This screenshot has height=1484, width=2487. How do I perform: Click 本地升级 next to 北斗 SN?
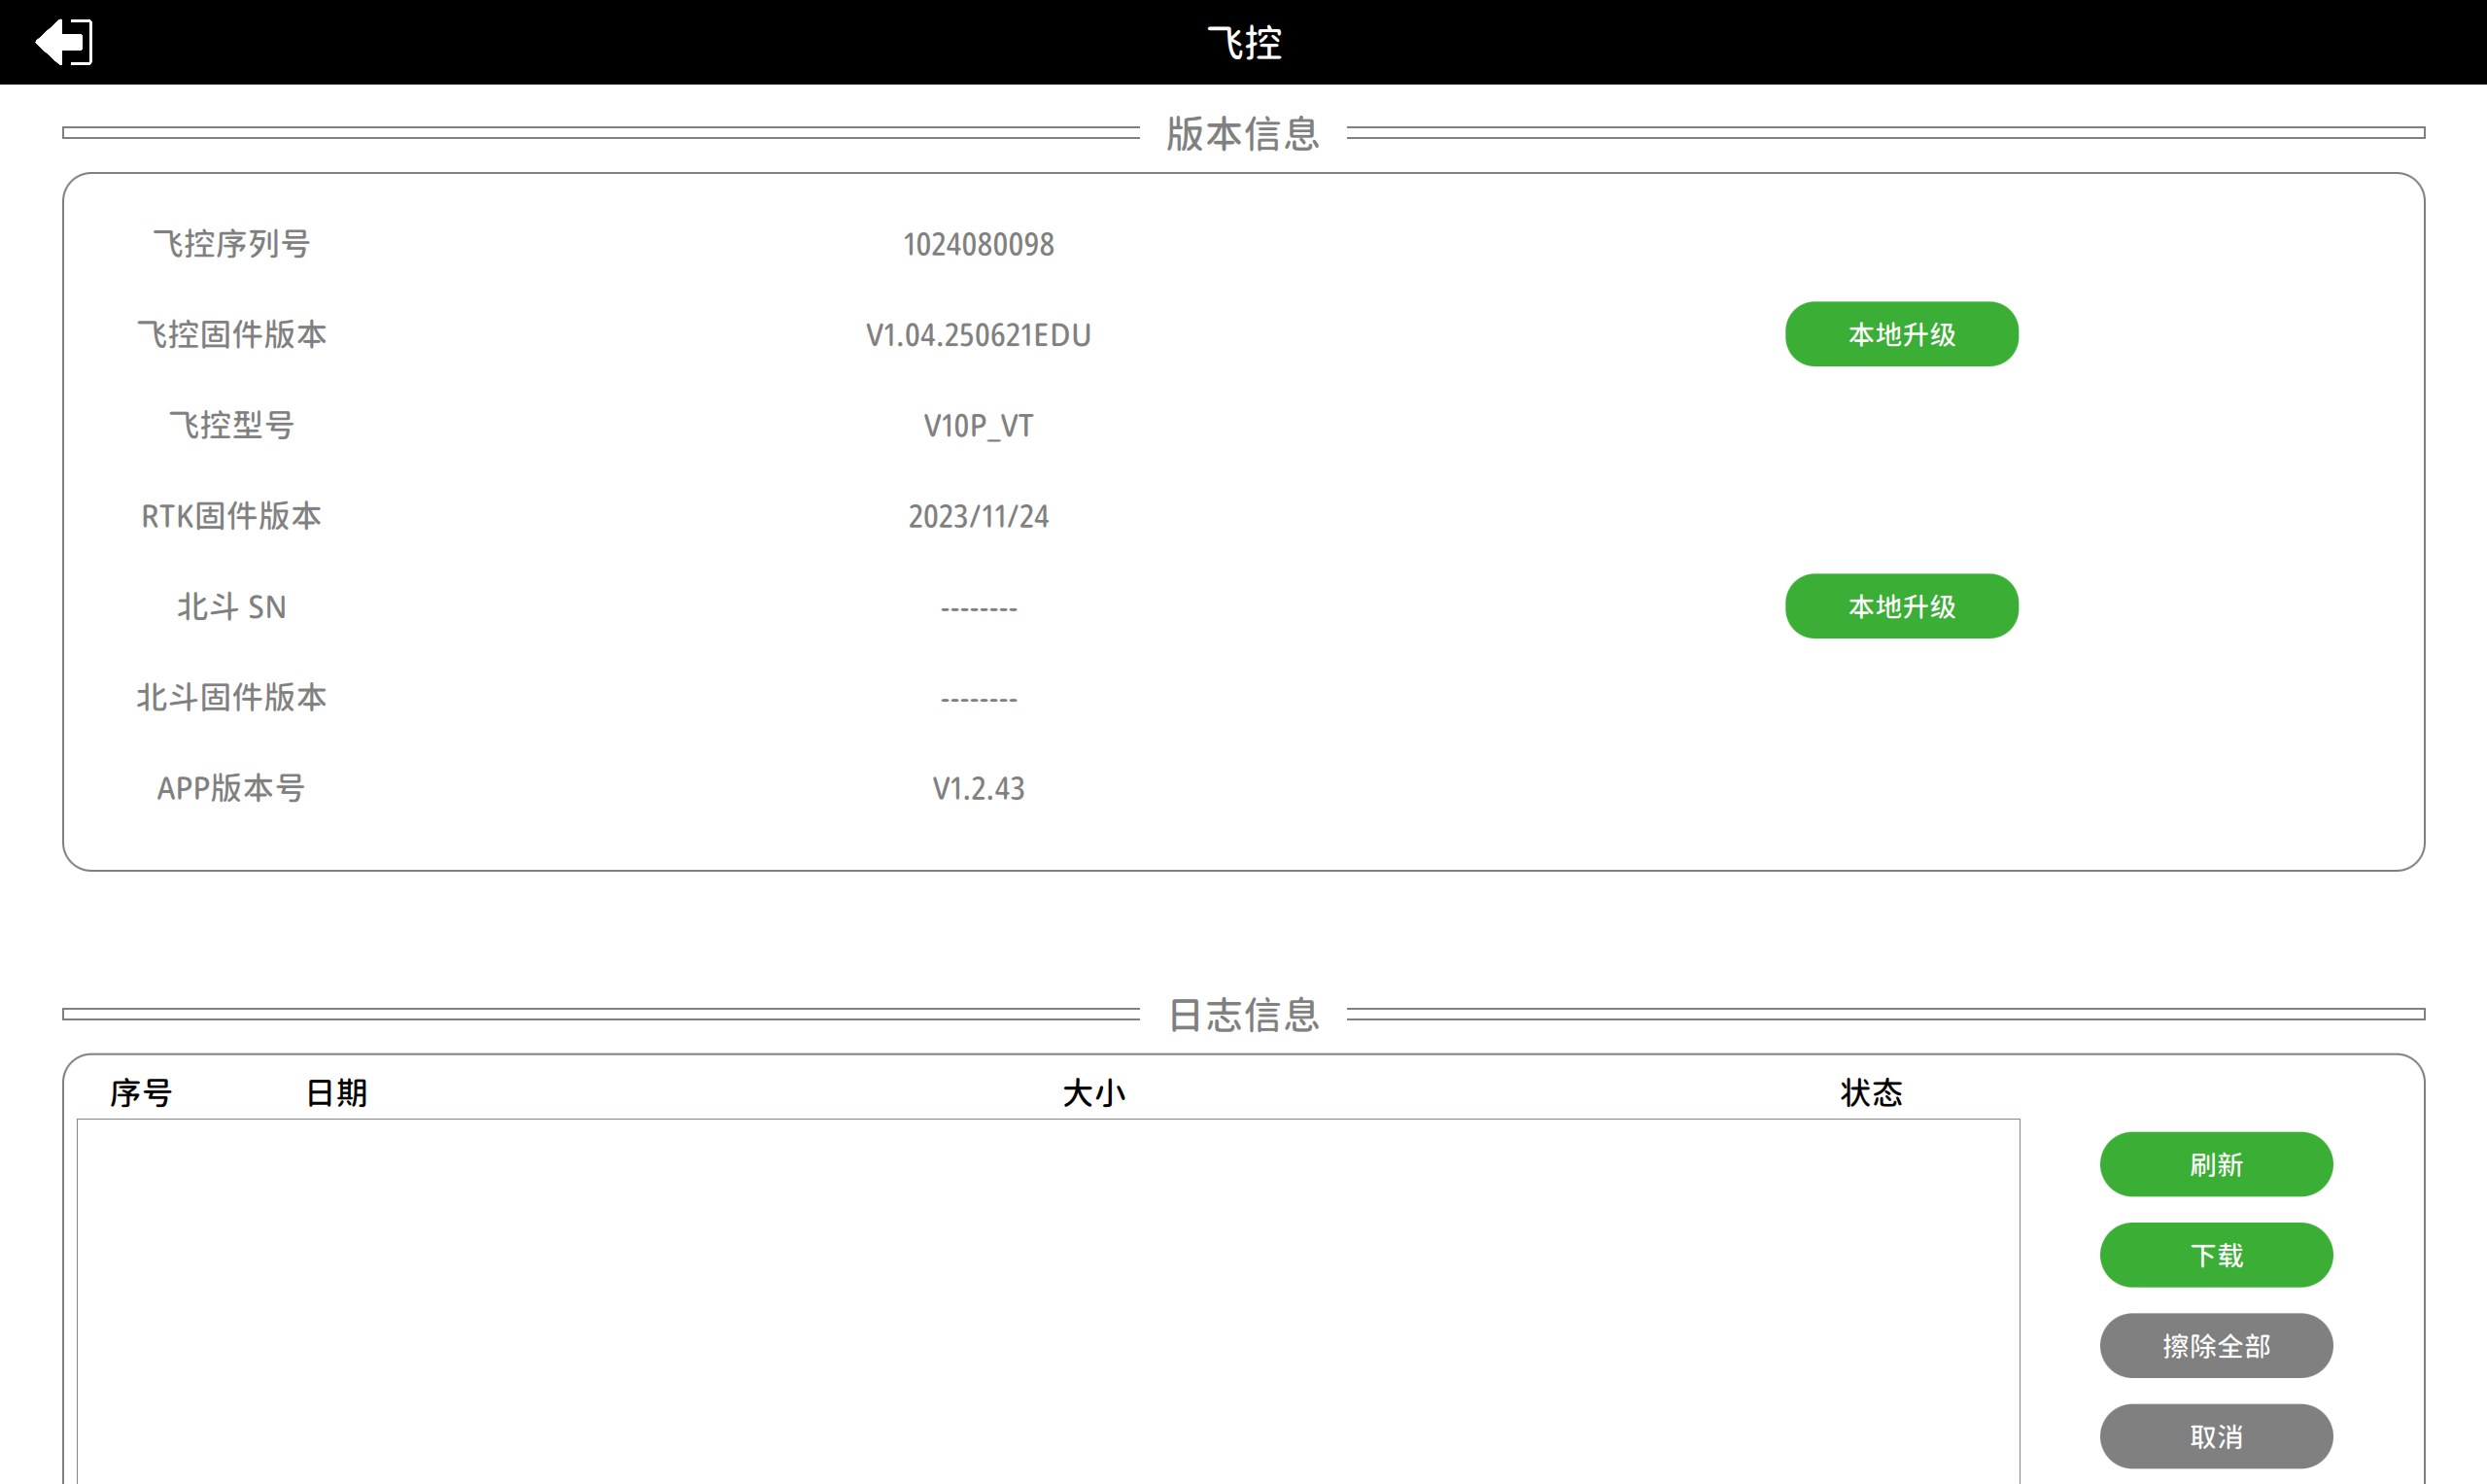click(1901, 606)
